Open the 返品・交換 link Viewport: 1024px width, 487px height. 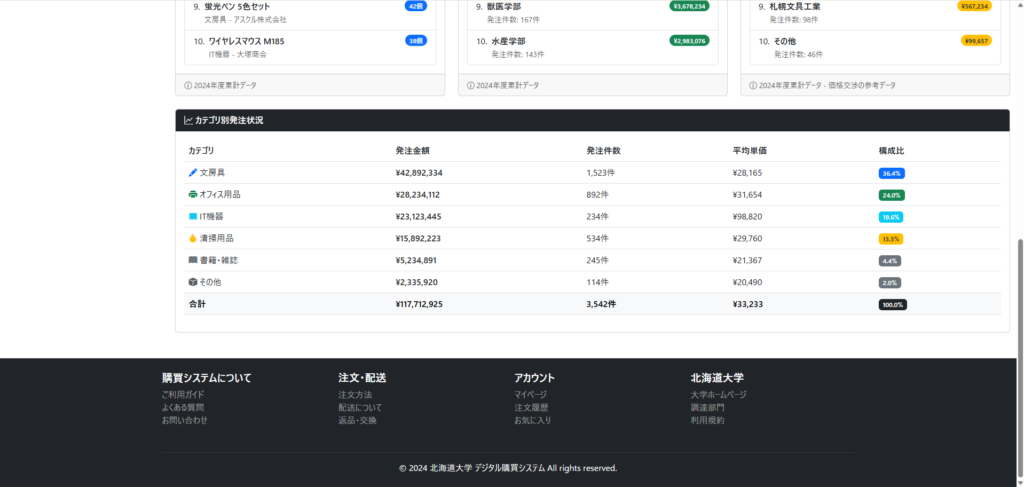pos(357,421)
